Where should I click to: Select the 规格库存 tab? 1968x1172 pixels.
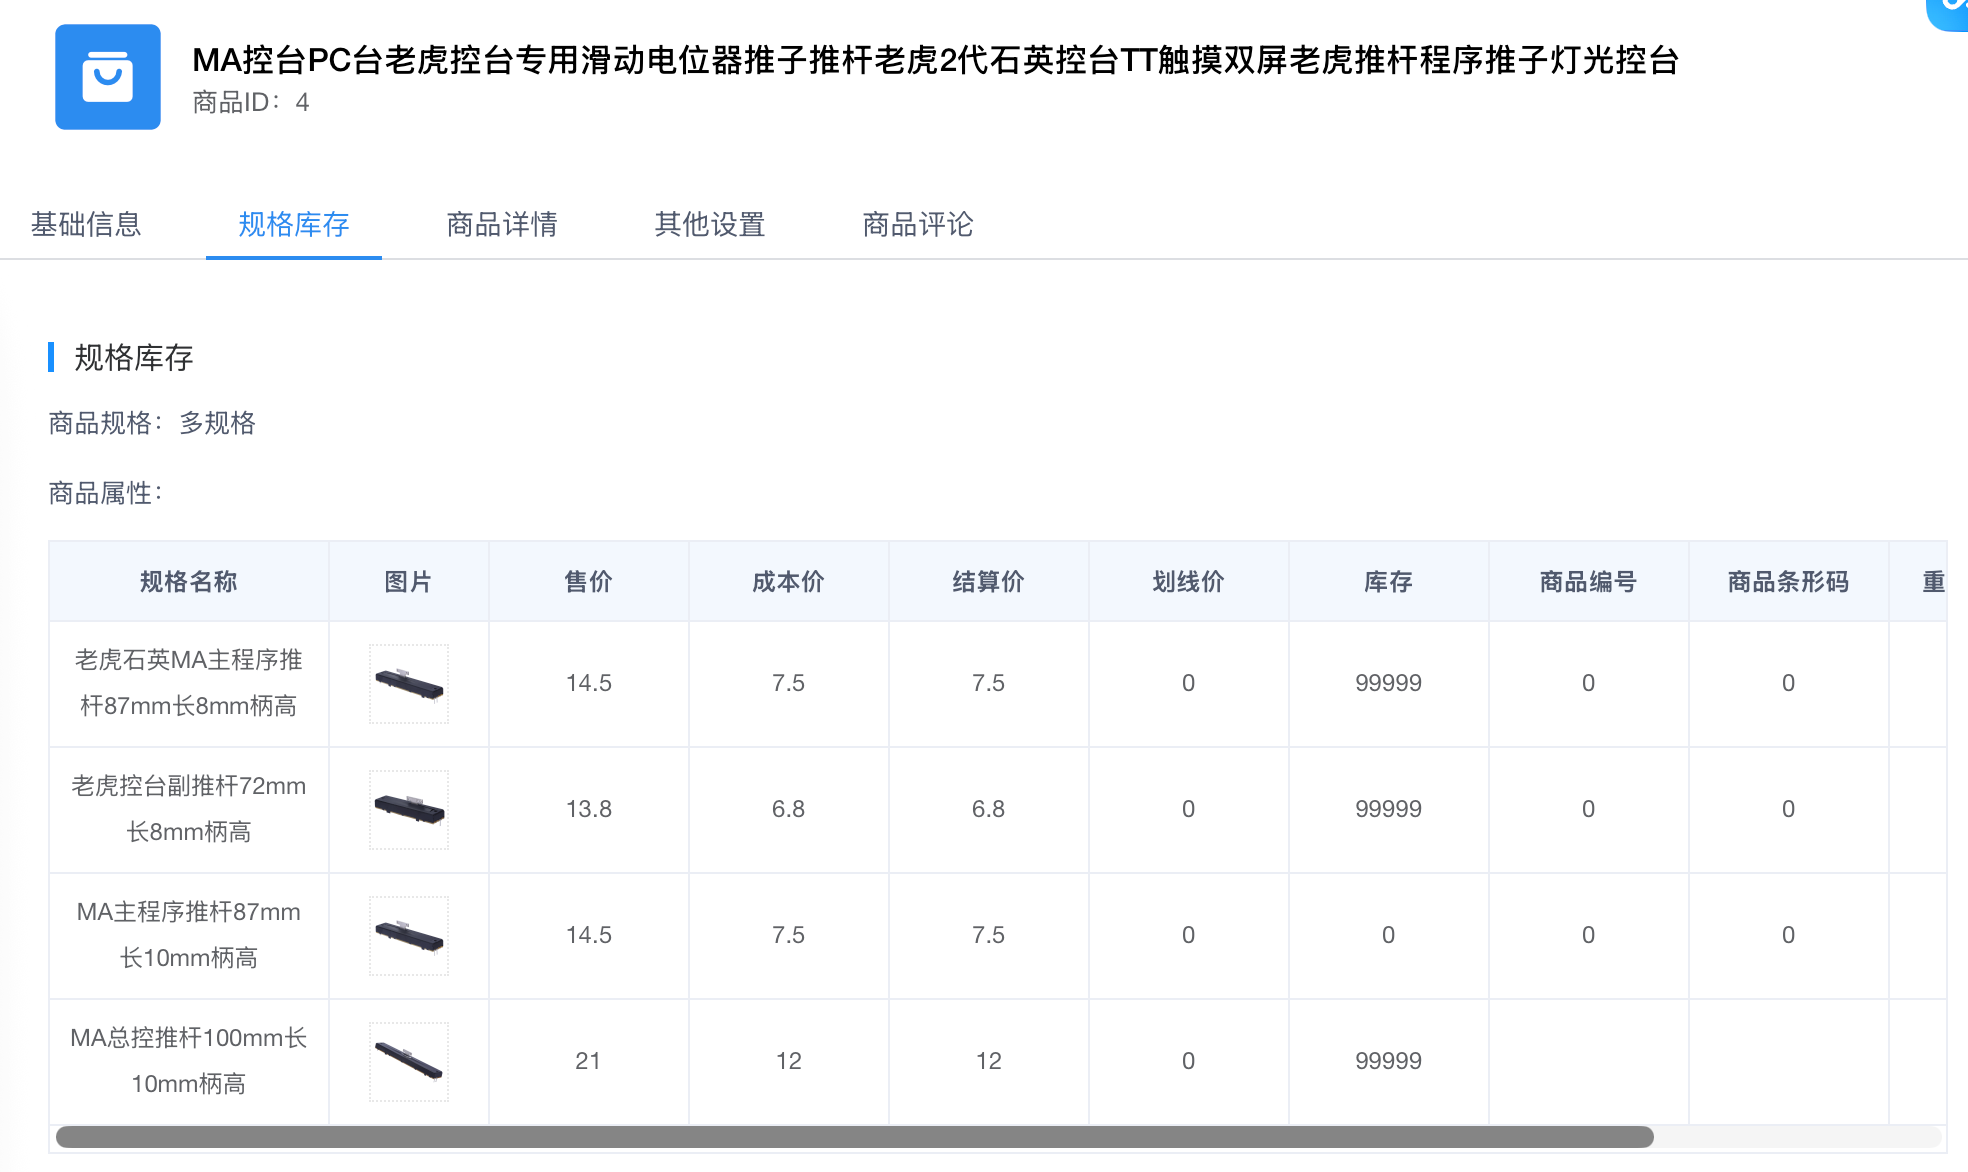(x=293, y=224)
